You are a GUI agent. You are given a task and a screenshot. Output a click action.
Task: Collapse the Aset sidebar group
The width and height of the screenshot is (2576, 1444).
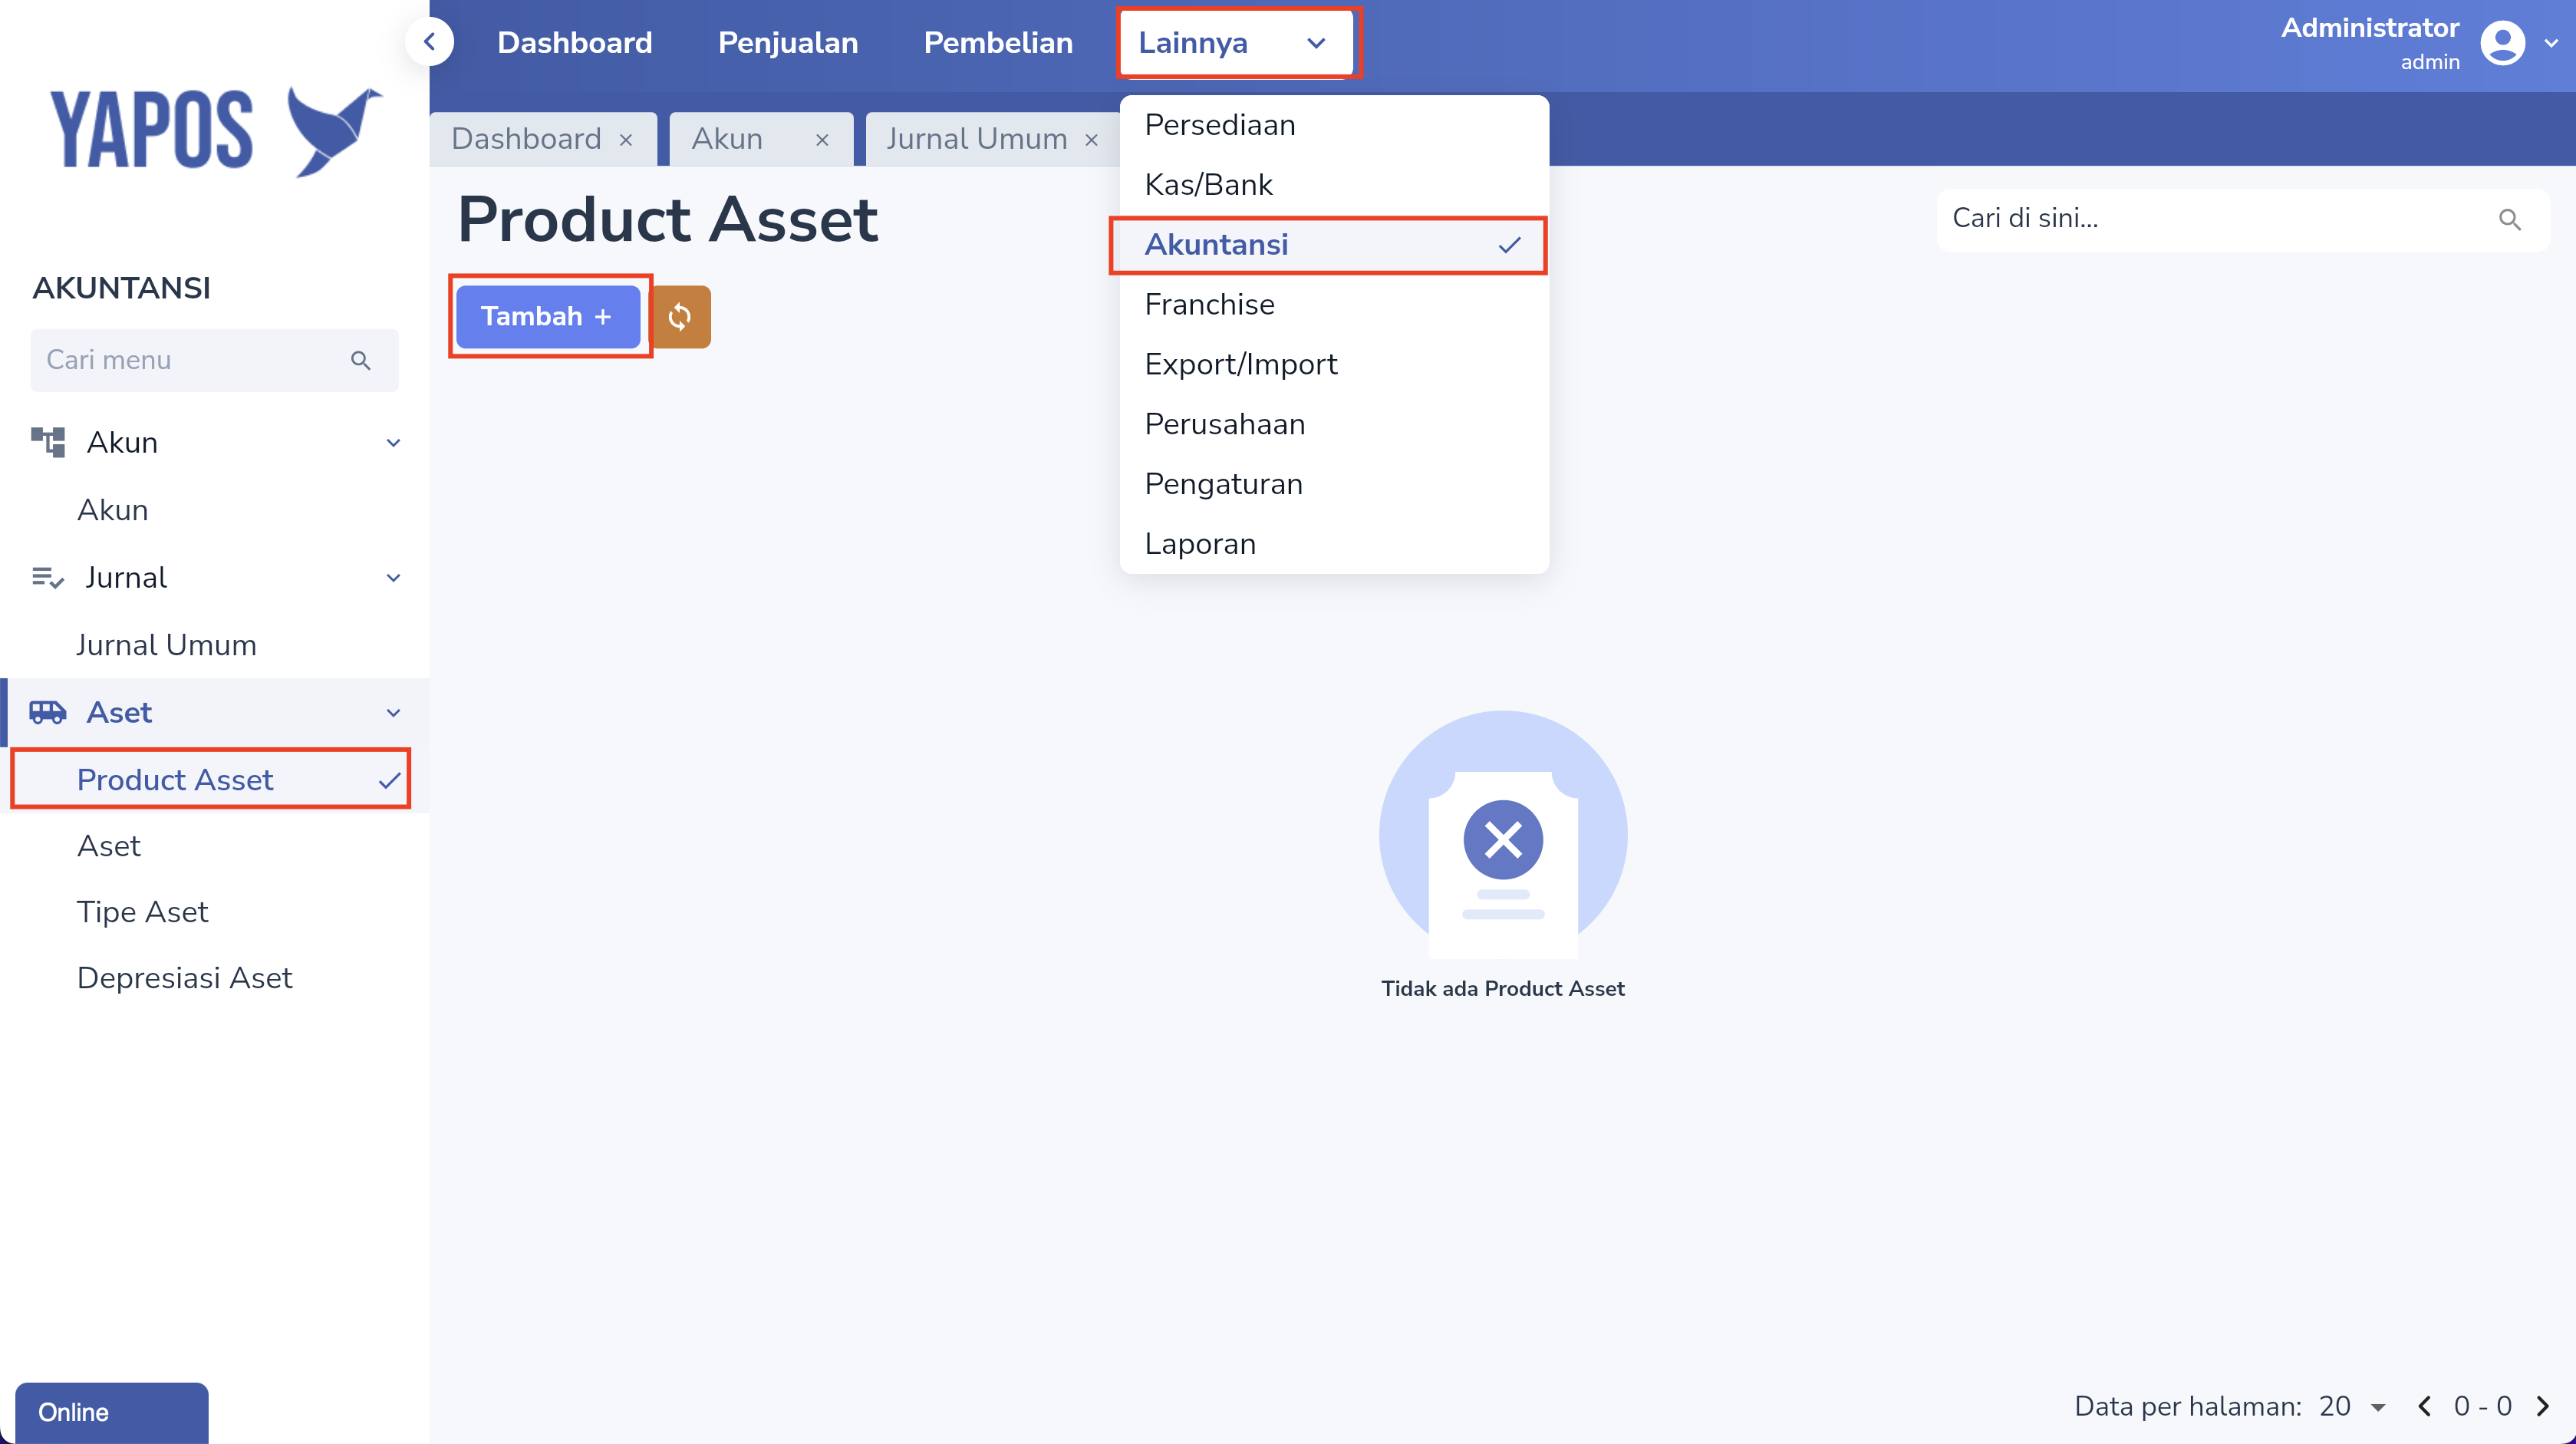click(393, 713)
